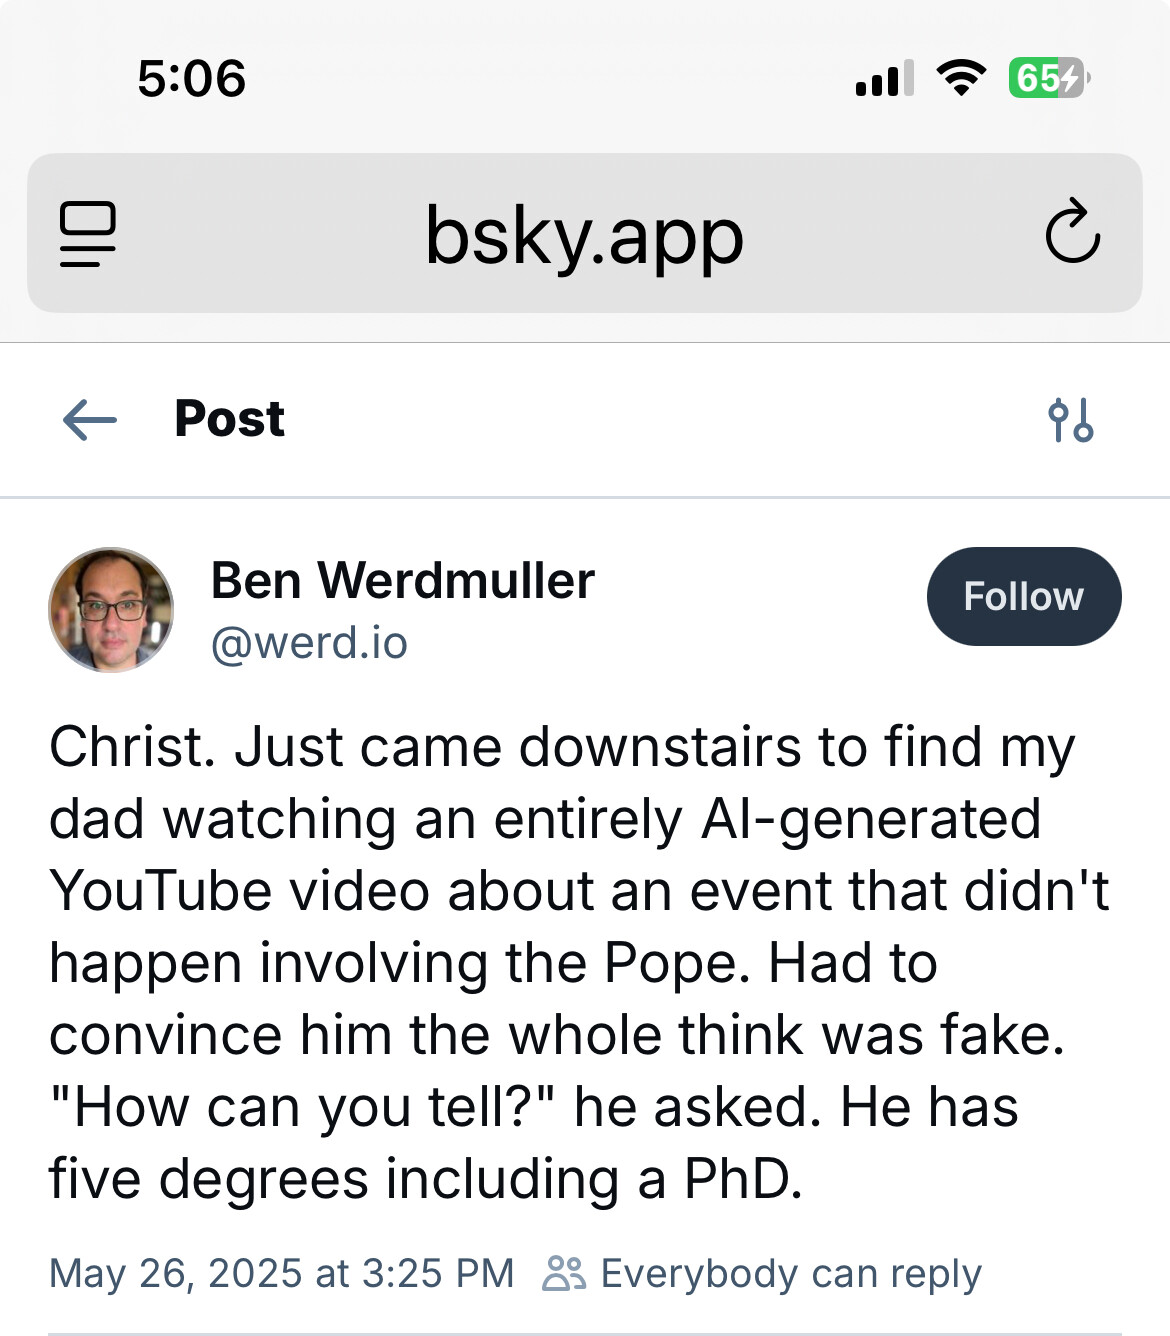Open the @werd.io handle link
1170x1336 pixels.
tap(309, 642)
